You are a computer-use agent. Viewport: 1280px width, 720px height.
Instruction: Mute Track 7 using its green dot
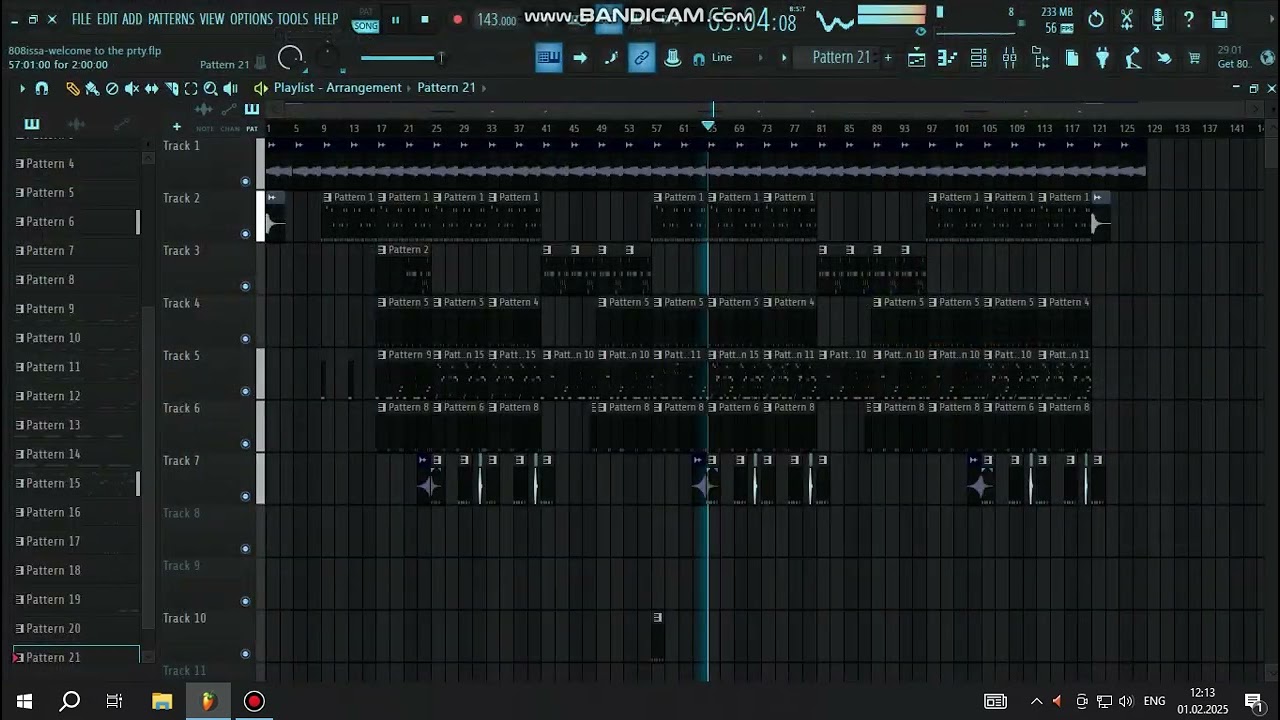[x=245, y=496]
